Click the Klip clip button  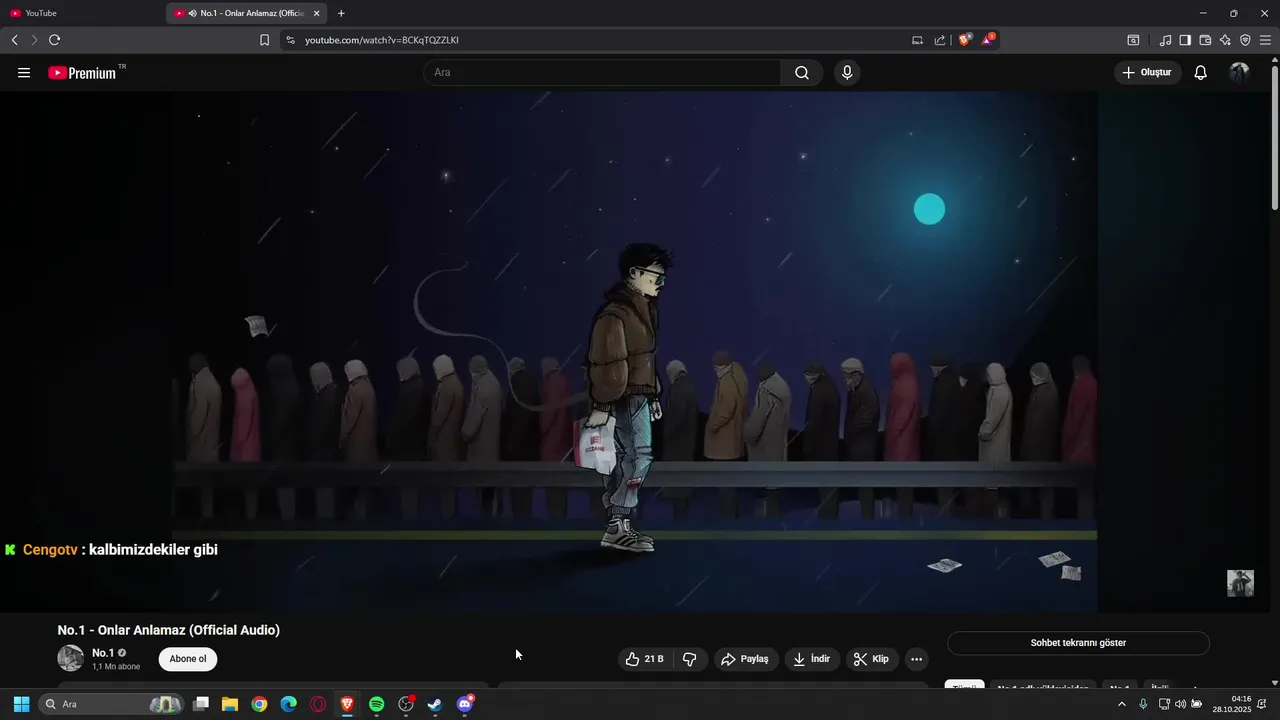871,659
